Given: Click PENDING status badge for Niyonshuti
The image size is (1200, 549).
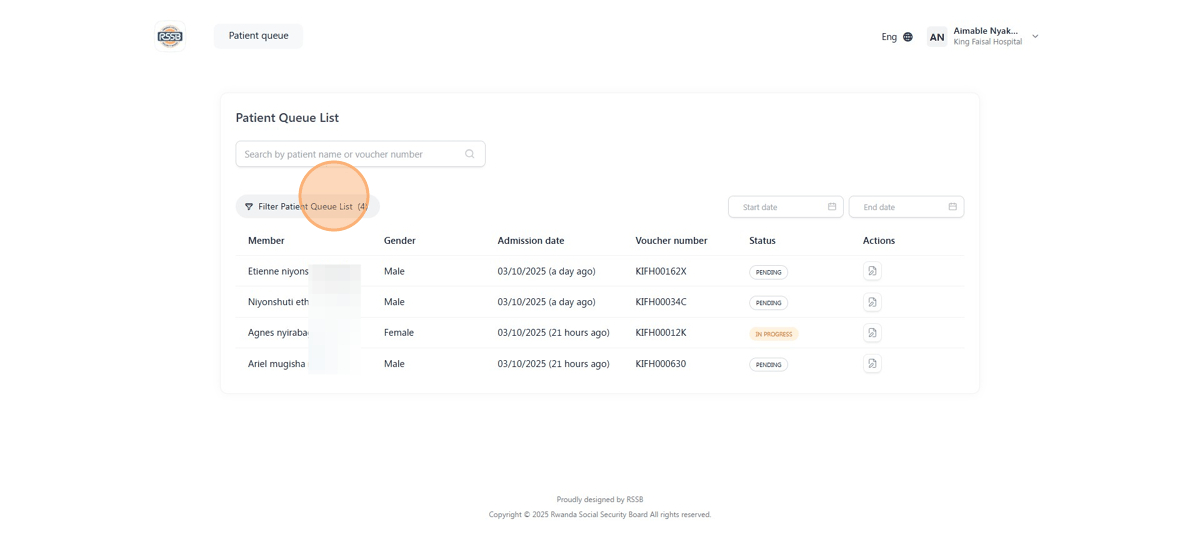Looking at the screenshot, I should (x=768, y=303).
